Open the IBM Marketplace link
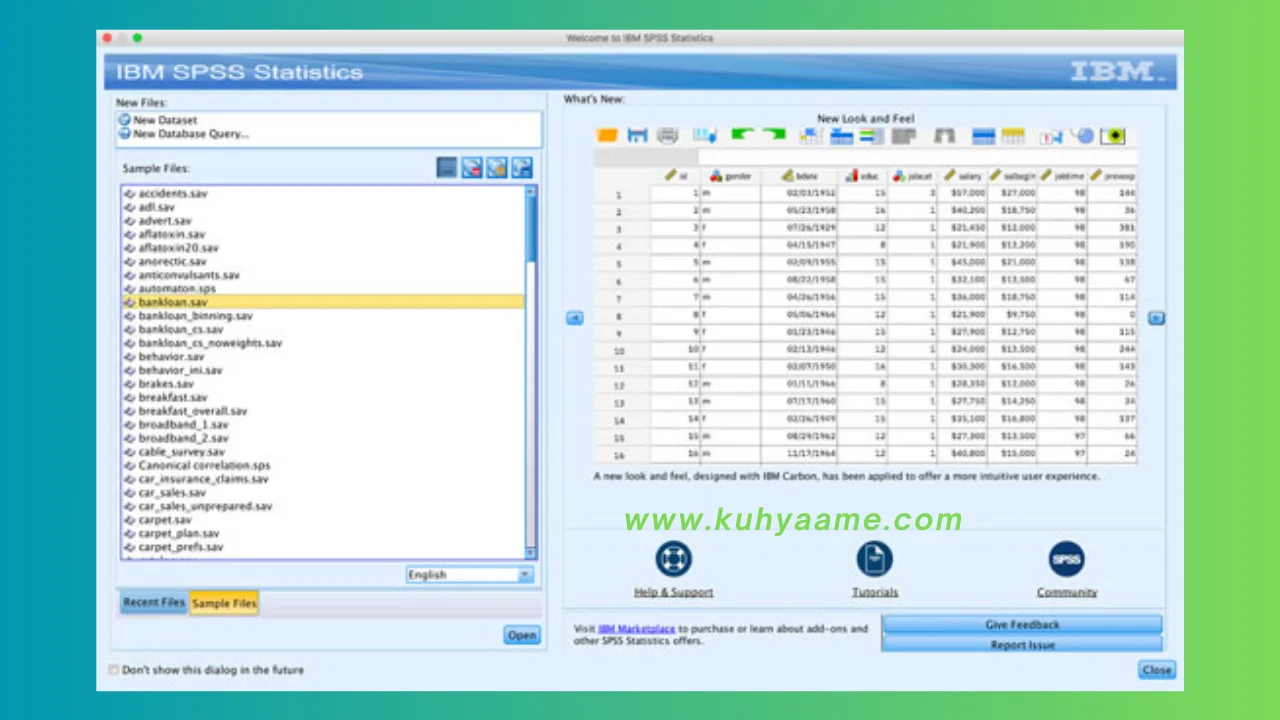The width and height of the screenshot is (1280, 720). [637, 629]
